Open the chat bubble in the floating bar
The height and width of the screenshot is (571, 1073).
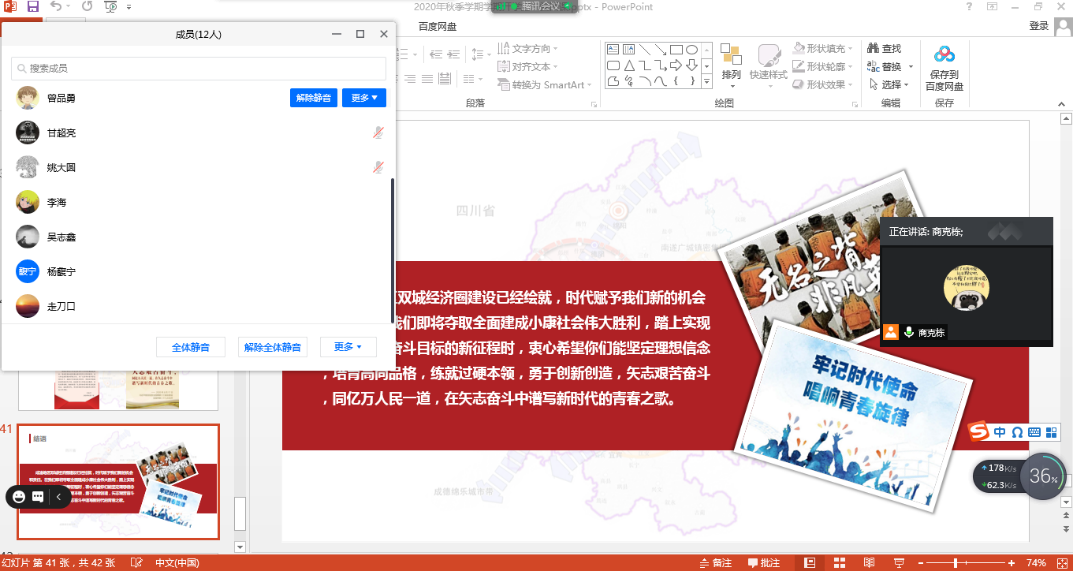[x=38, y=497]
